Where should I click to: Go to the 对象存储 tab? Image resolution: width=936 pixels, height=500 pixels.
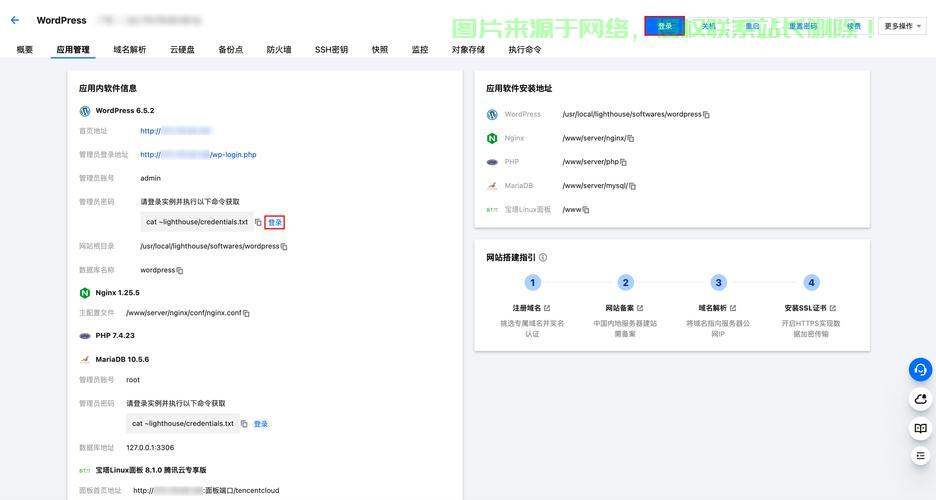(468, 50)
